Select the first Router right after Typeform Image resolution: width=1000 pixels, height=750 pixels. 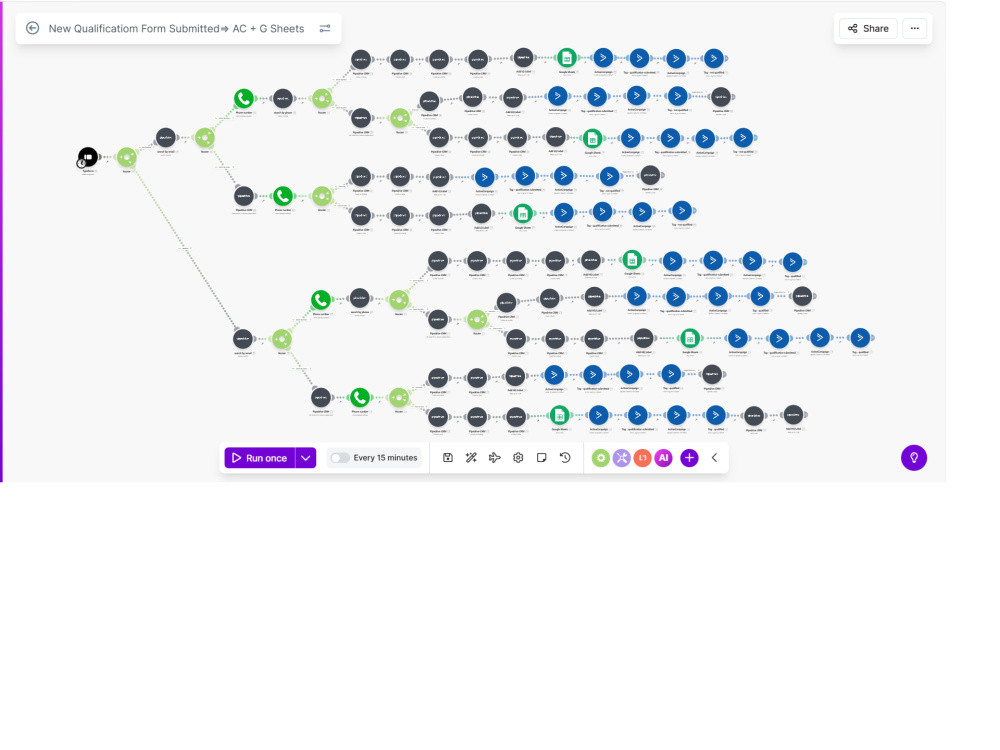pos(127,157)
